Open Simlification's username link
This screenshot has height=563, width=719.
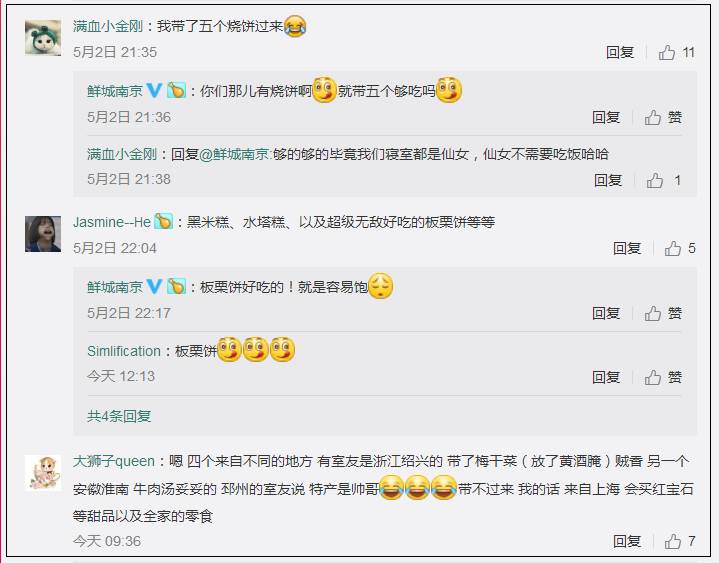click(124, 351)
